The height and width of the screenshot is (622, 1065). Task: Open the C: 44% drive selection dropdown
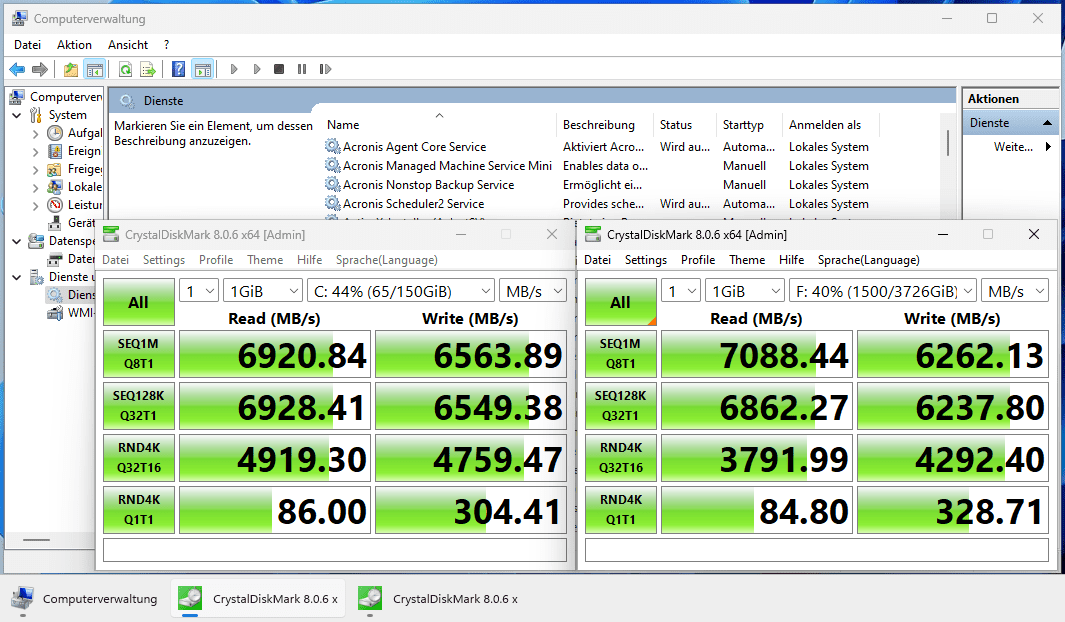401,291
